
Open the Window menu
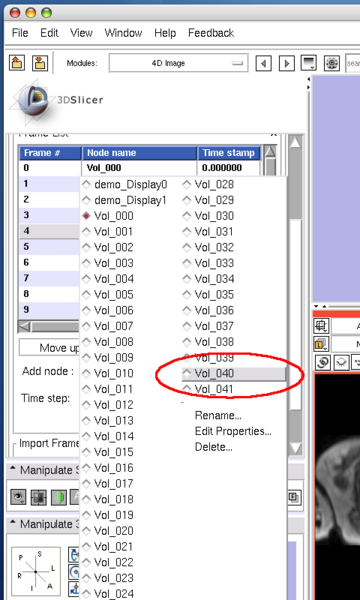click(123, 33)
